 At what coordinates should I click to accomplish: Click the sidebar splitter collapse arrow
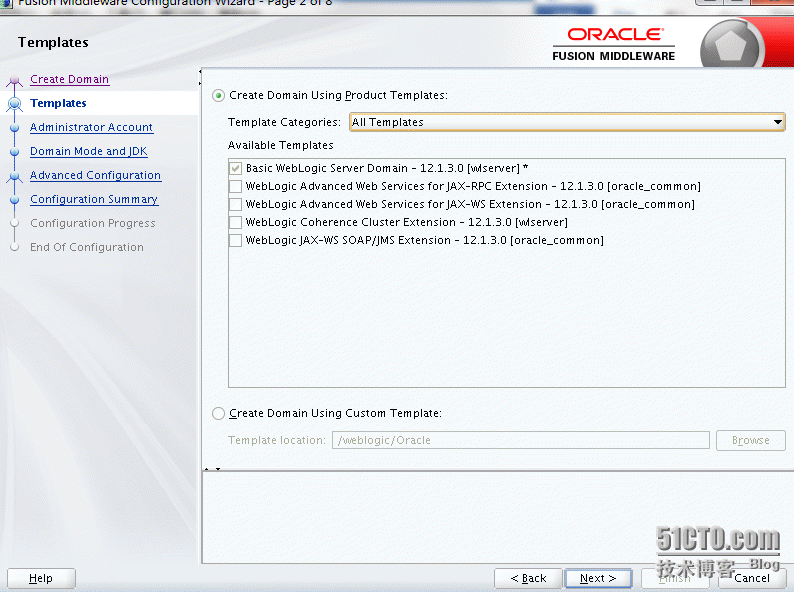(200, 77)
